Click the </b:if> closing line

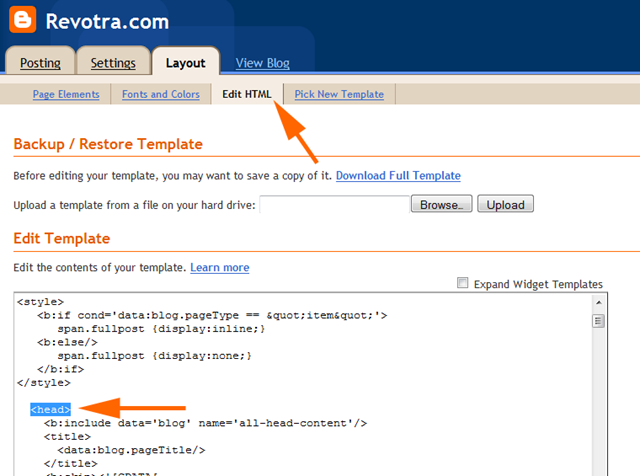pos(60,369)
